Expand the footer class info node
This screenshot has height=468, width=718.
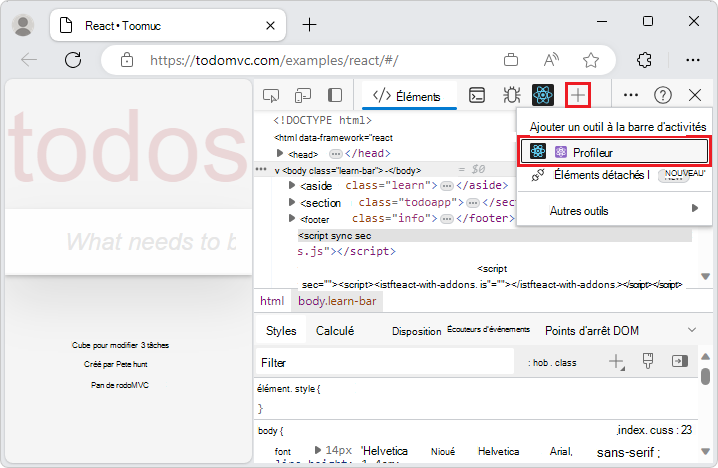point(292,218)
